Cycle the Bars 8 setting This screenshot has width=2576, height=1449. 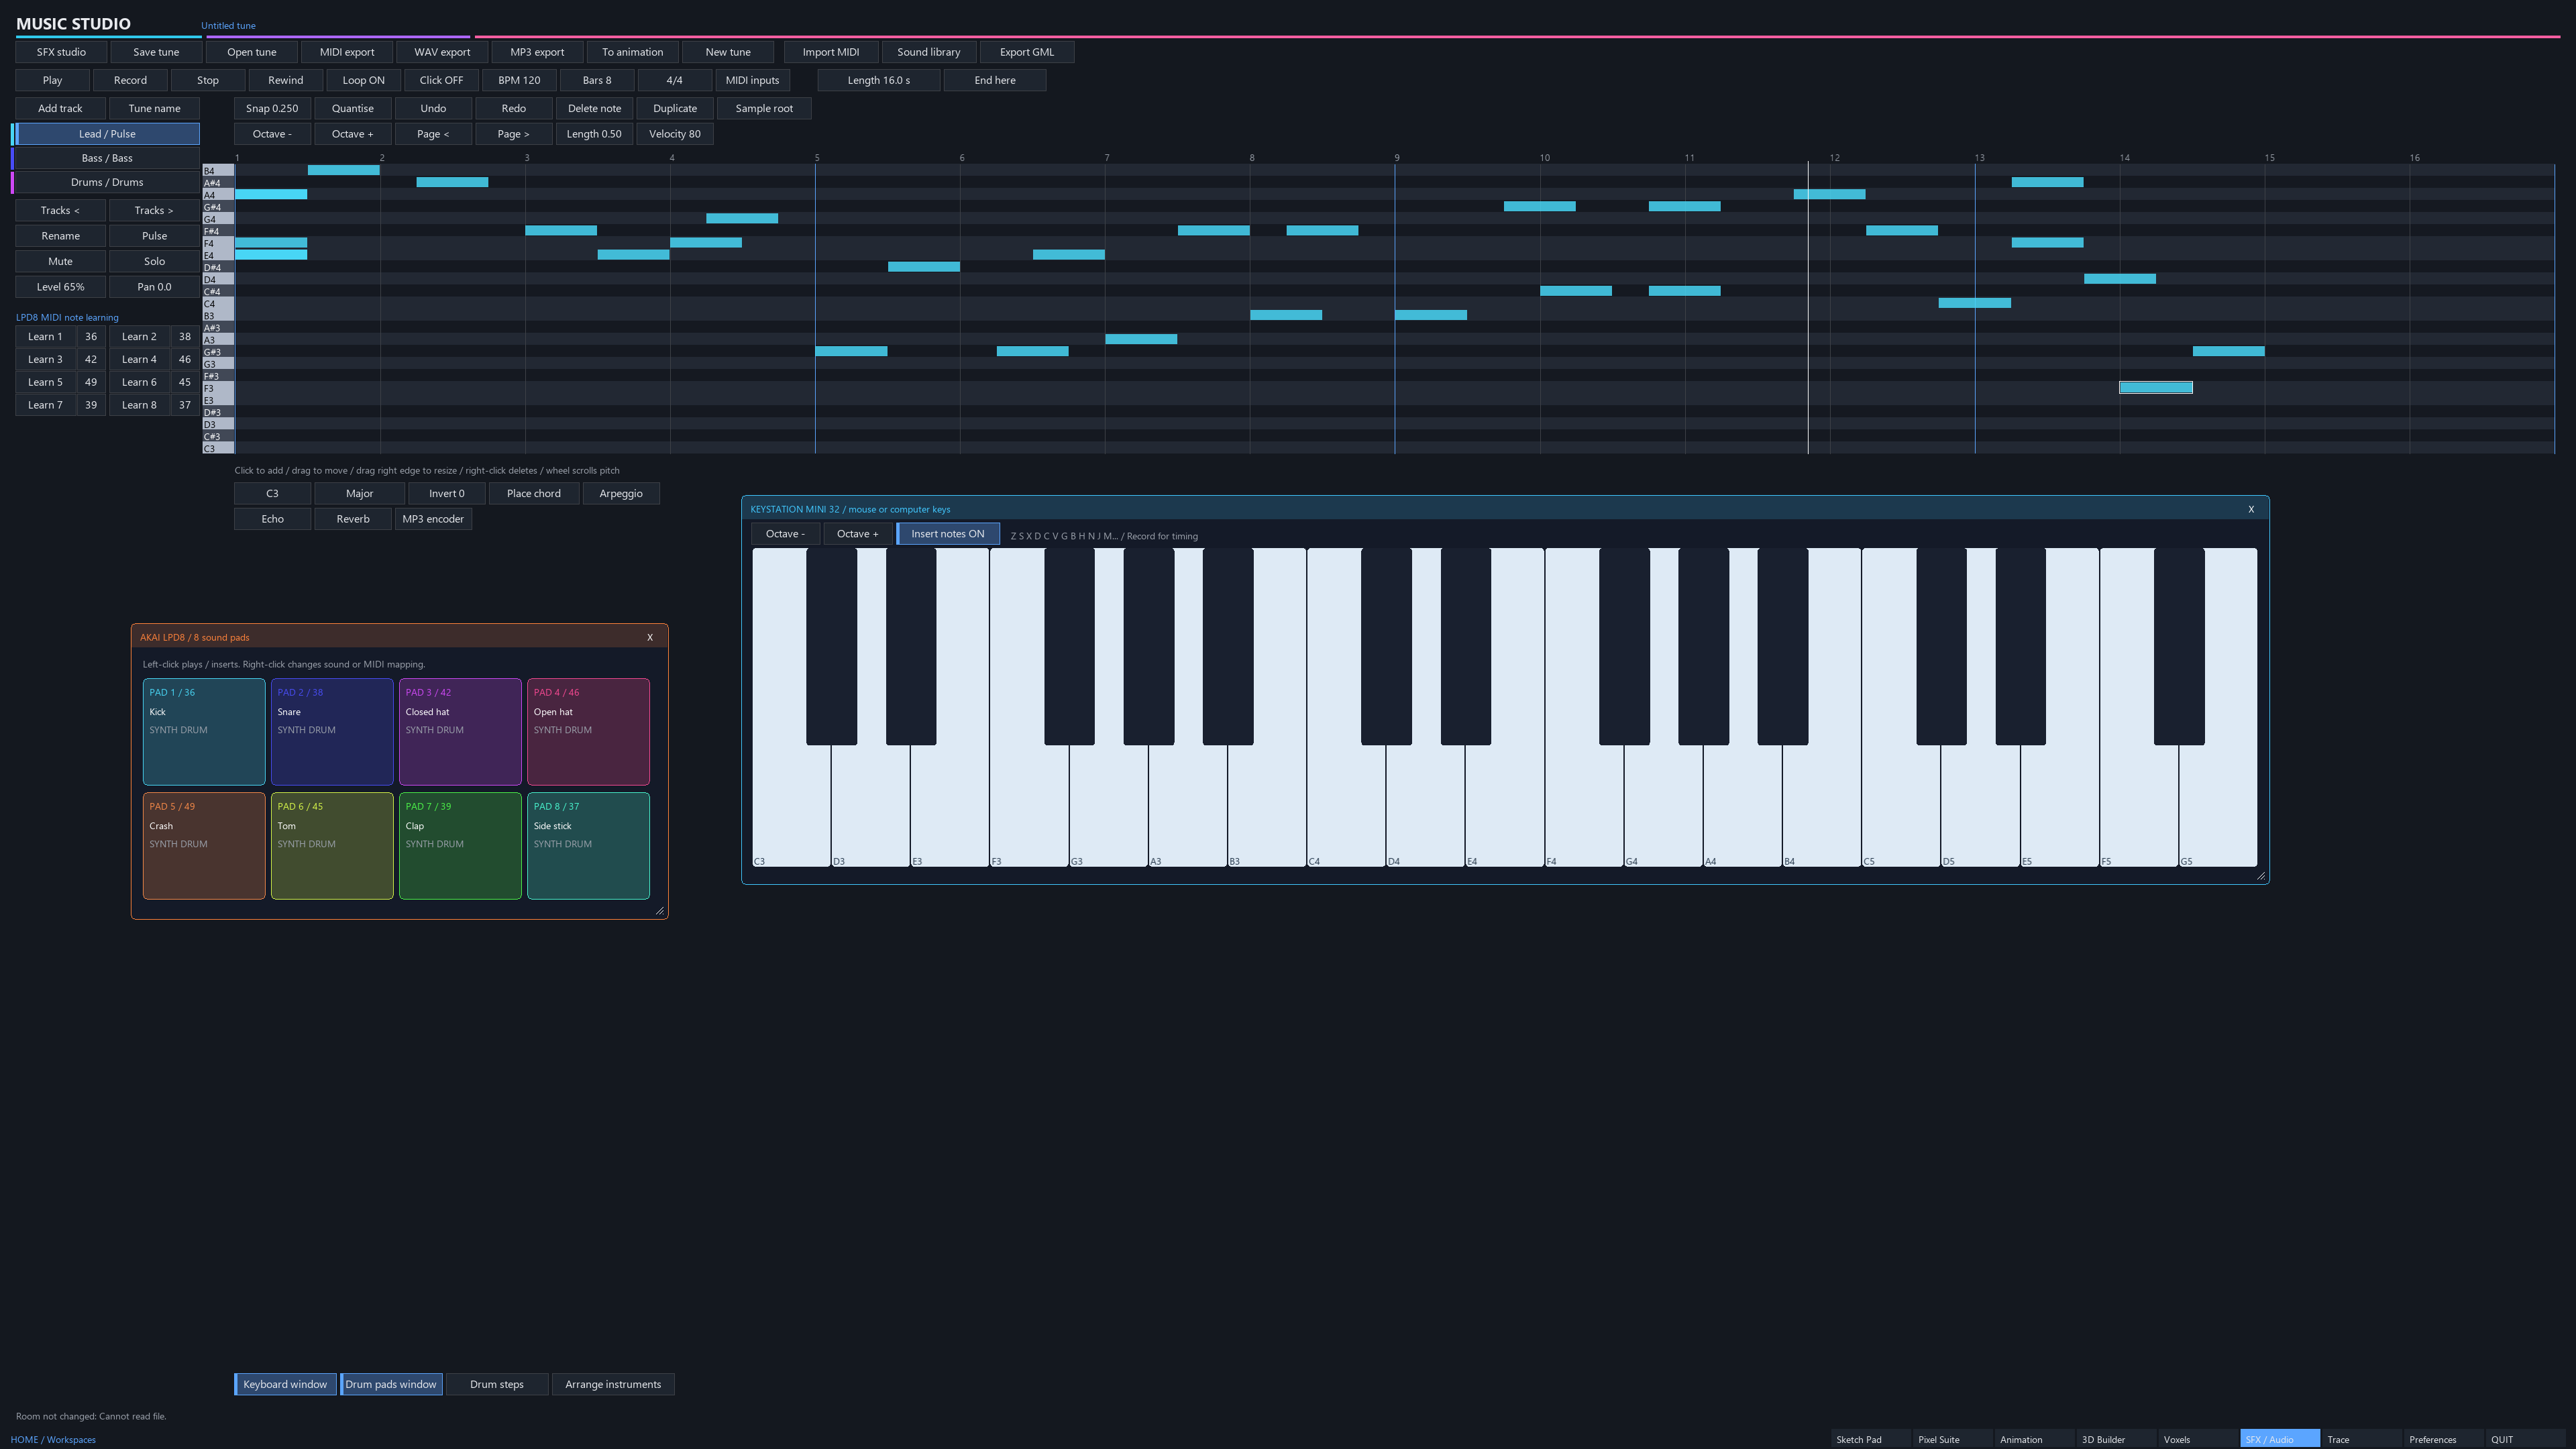pos(597,80)
